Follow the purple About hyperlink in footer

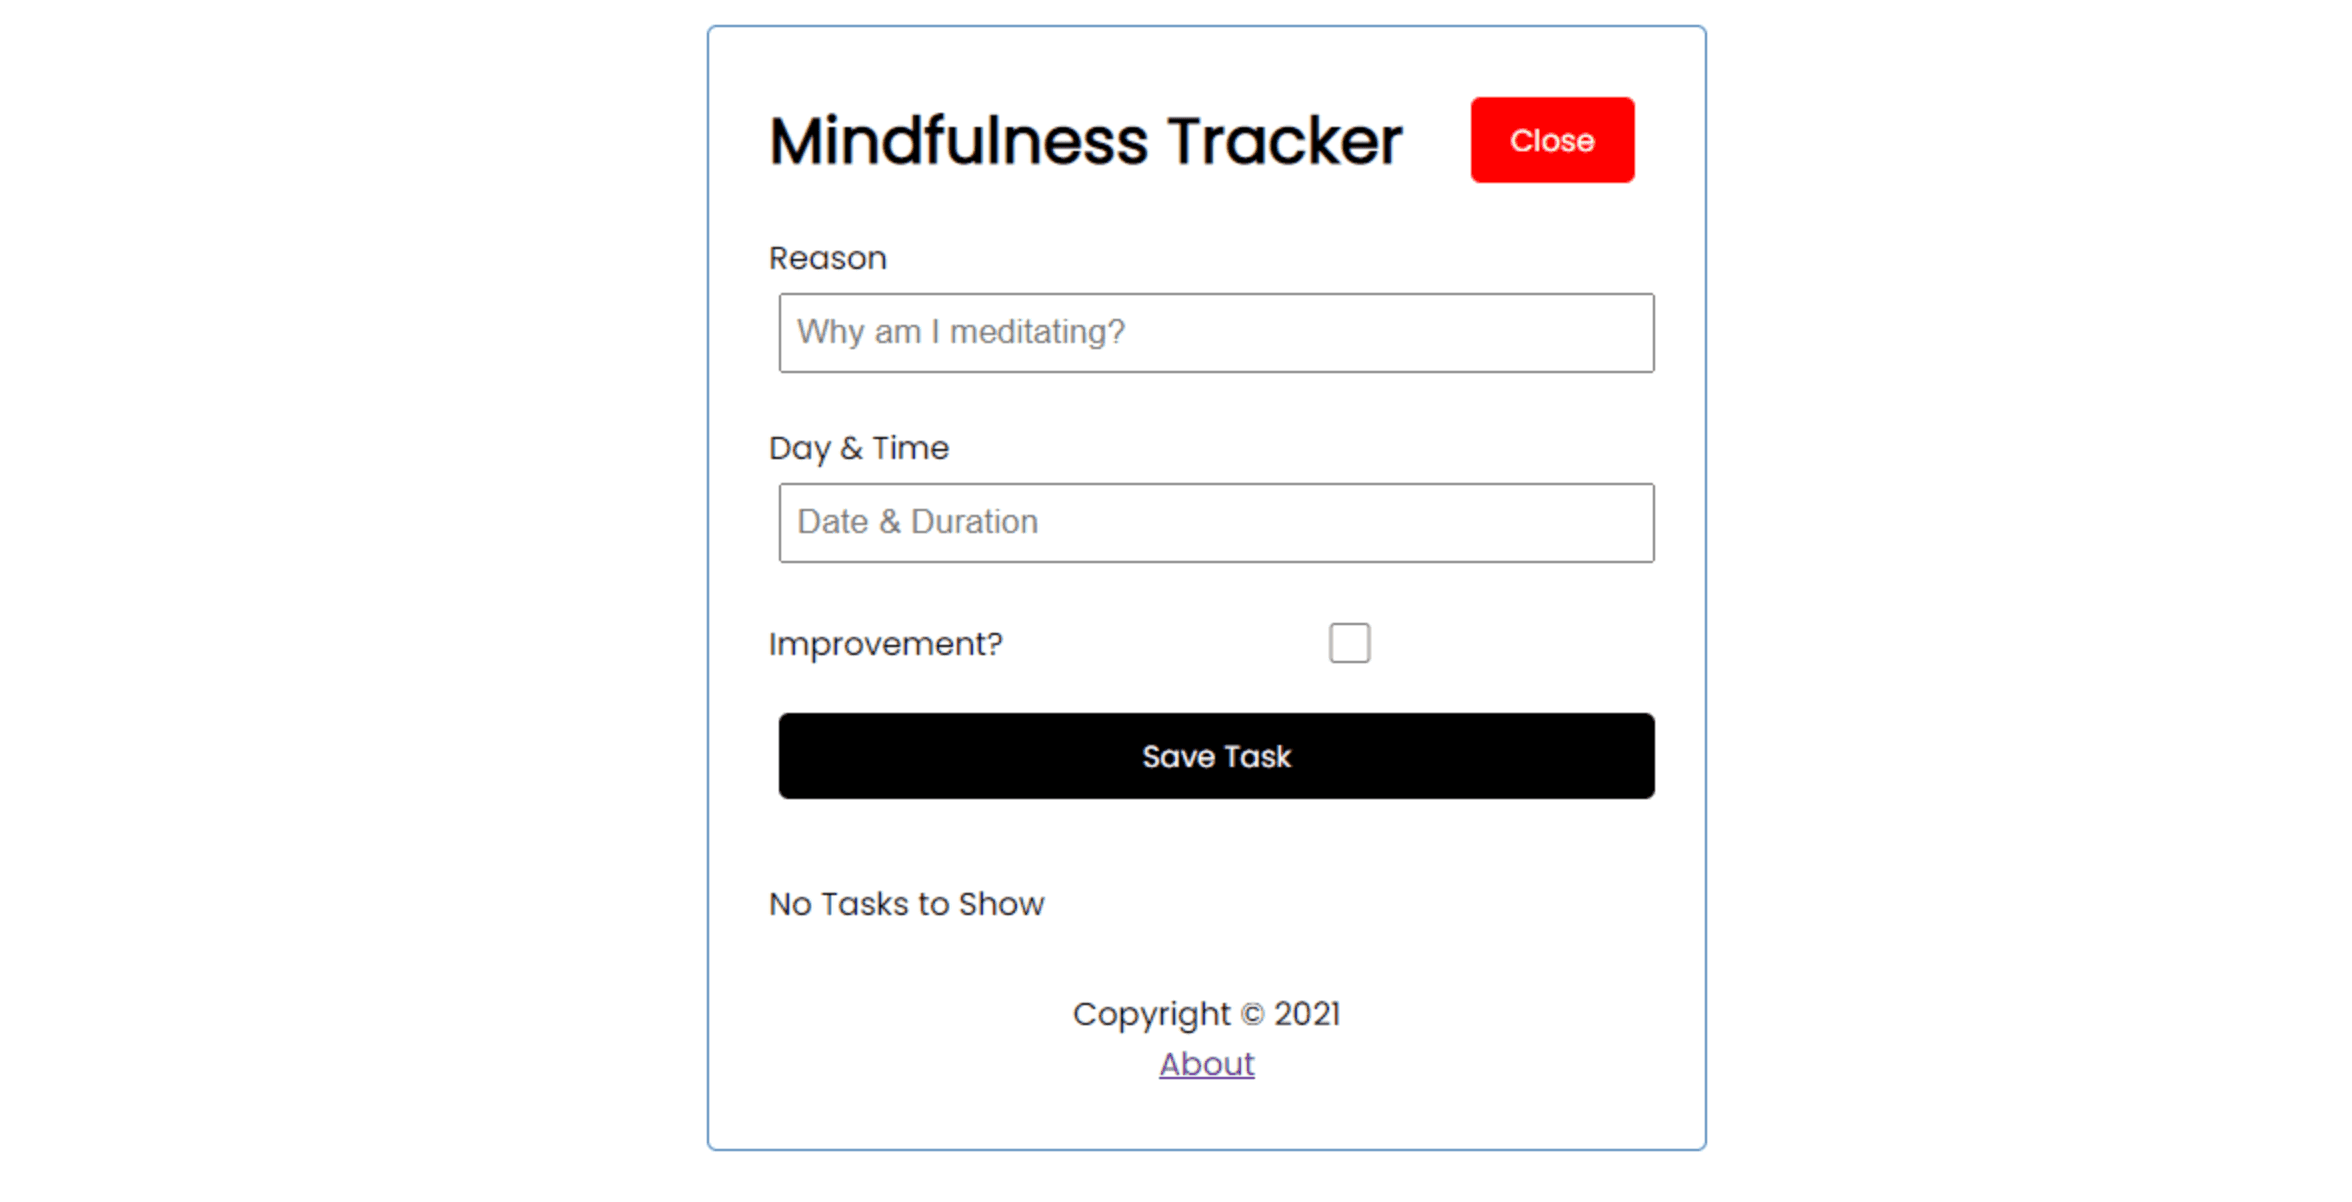[1206, 1064]
